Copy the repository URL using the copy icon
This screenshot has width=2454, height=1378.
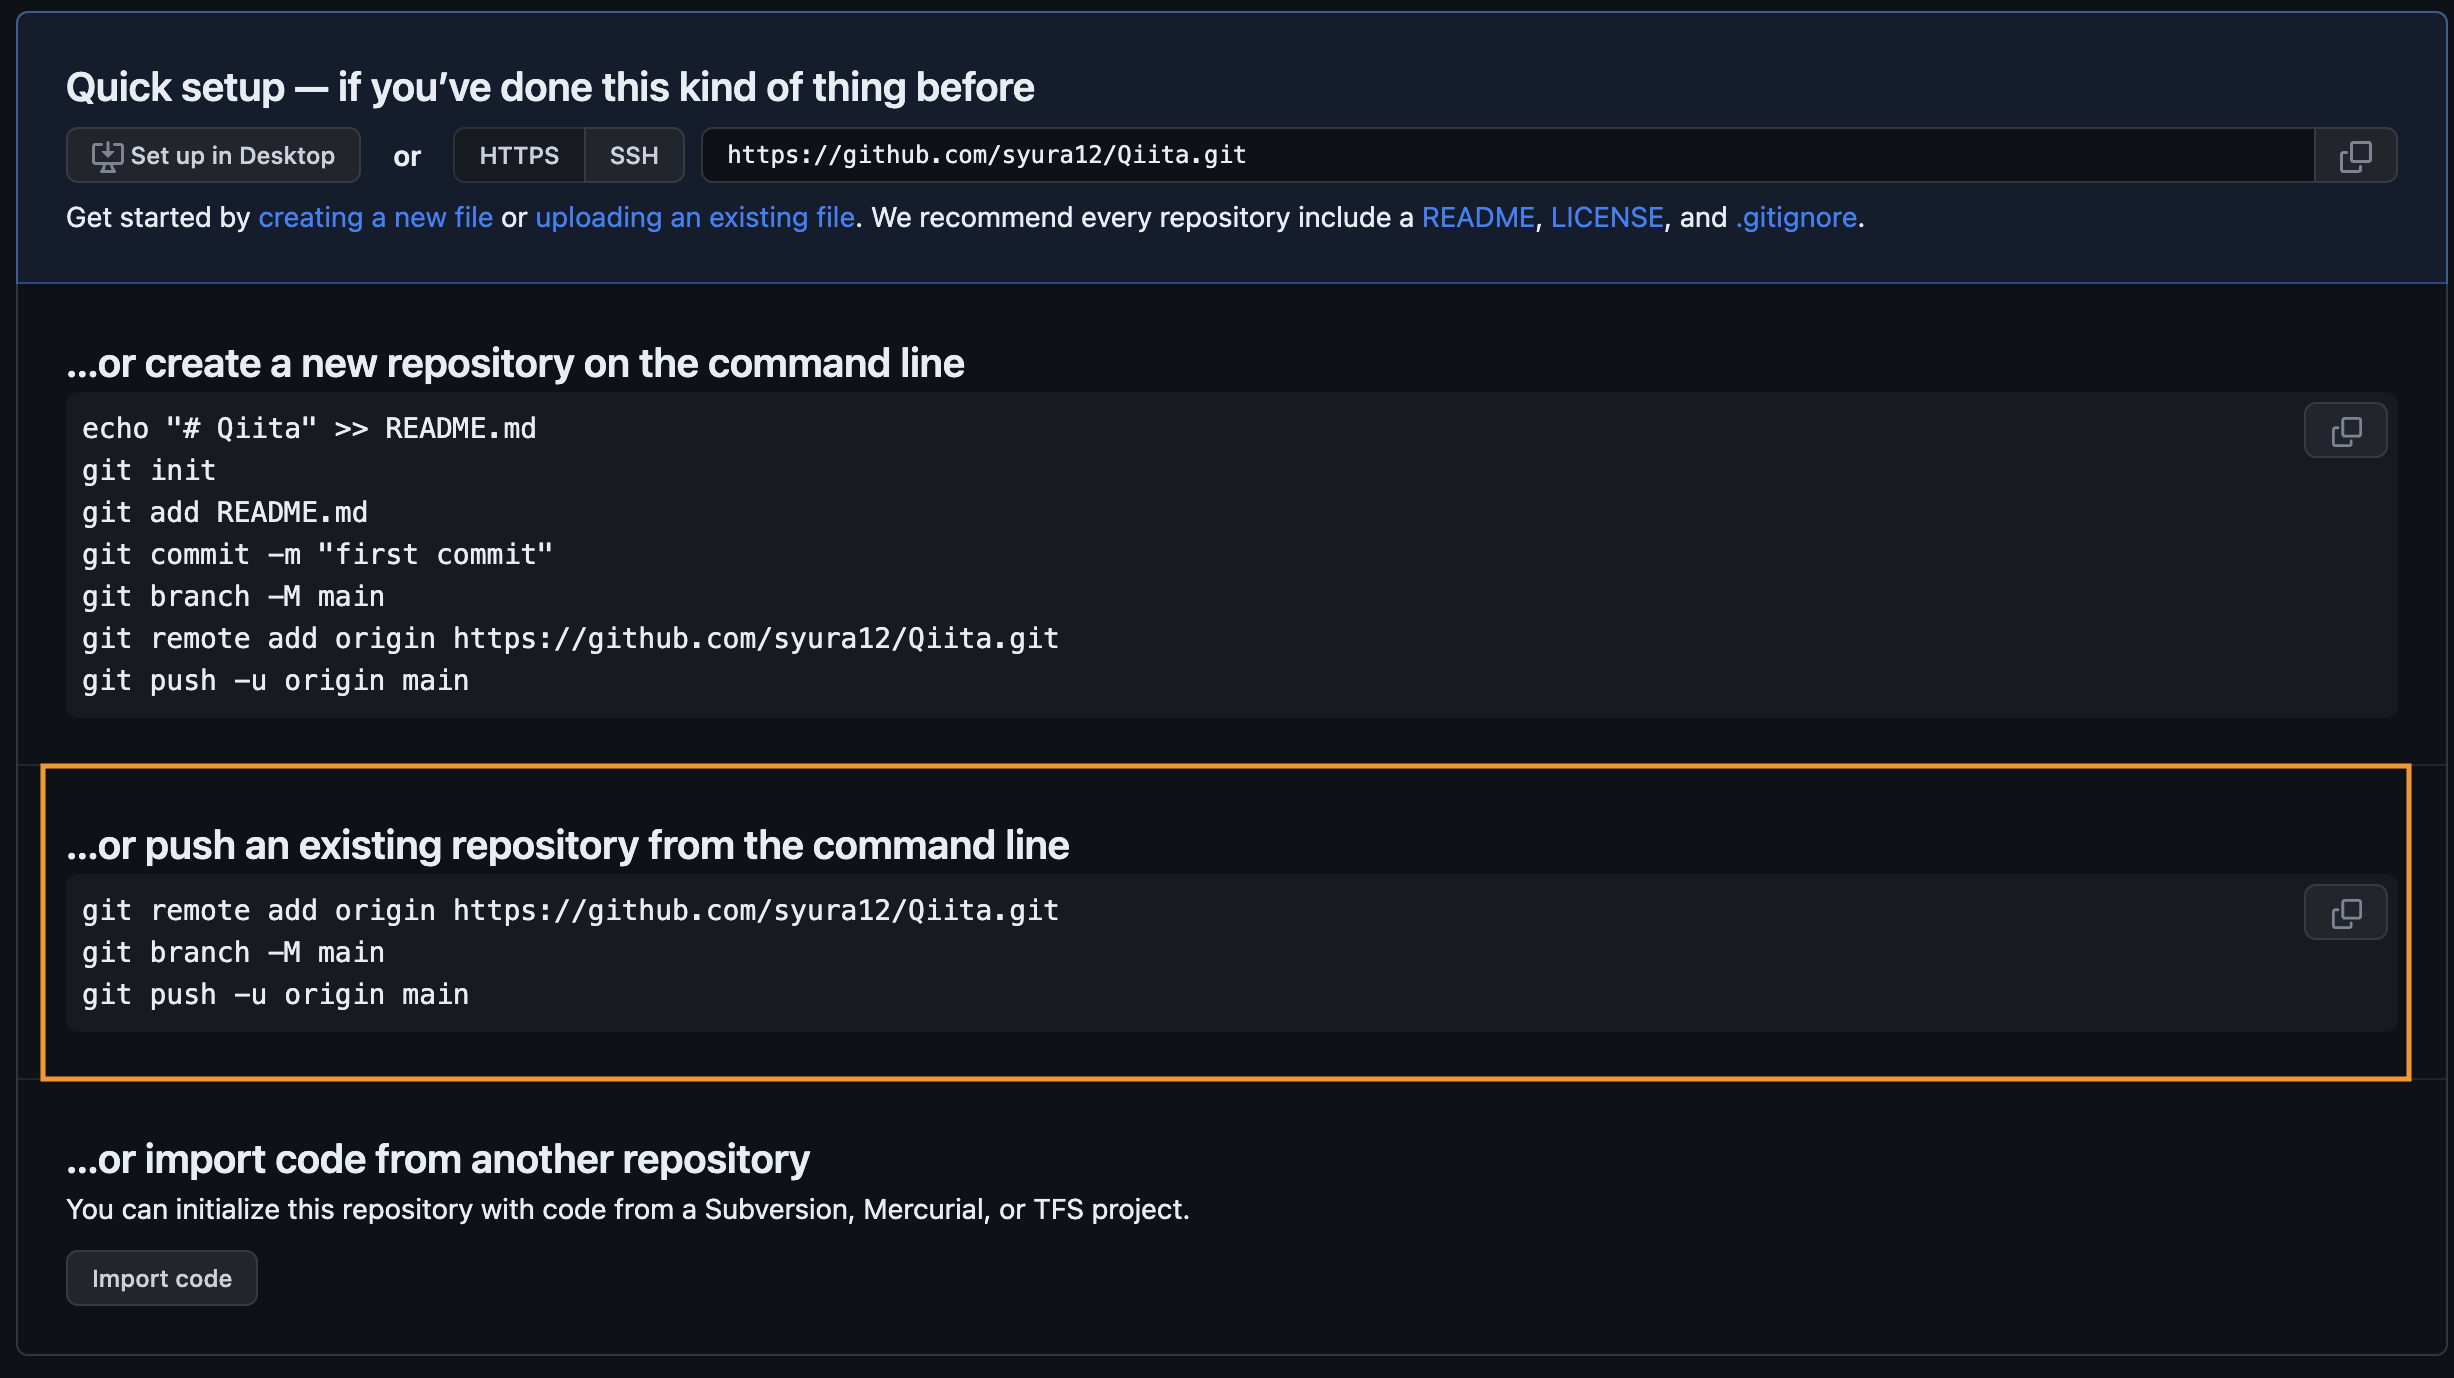[x=2355, y=155]
